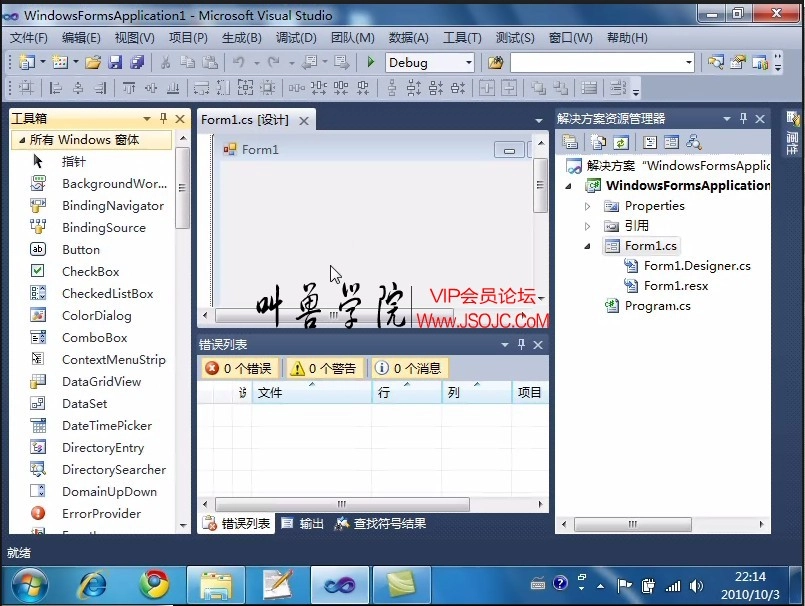Click the green Start Debugging arrow
This screenshot has height=606, width=805.
point(371,62)
